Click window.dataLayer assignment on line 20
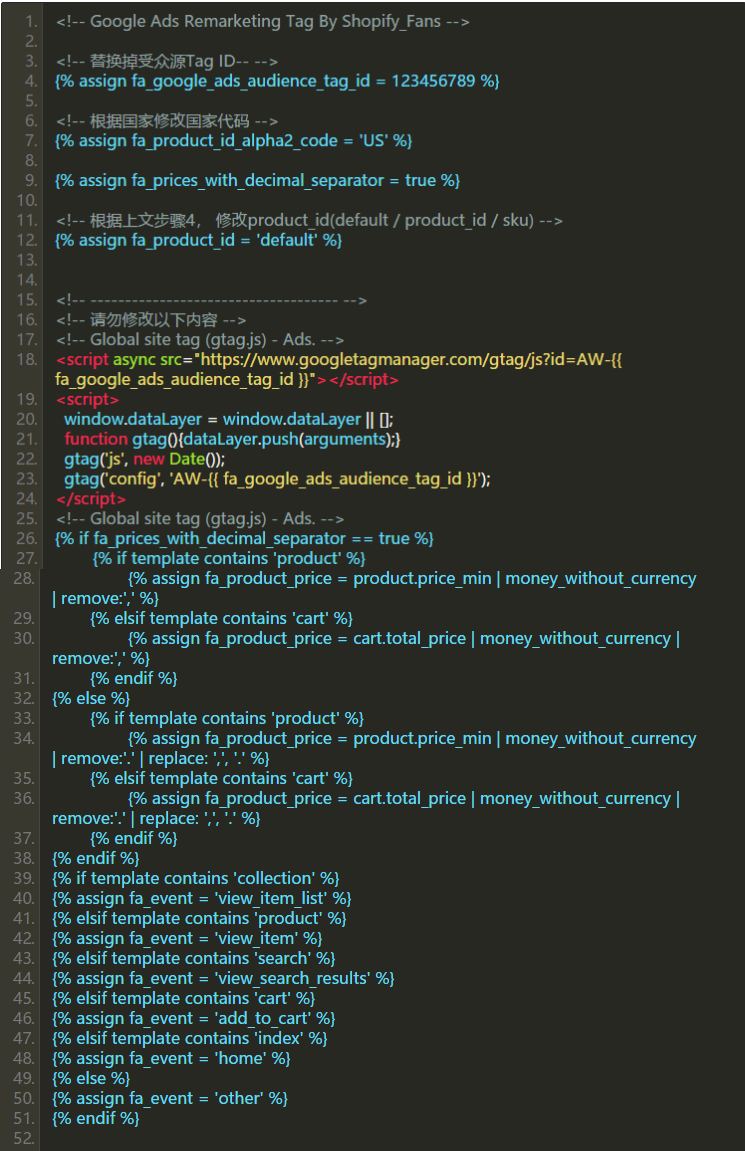The image size is (745, 1151). click(x=228, y=419)
